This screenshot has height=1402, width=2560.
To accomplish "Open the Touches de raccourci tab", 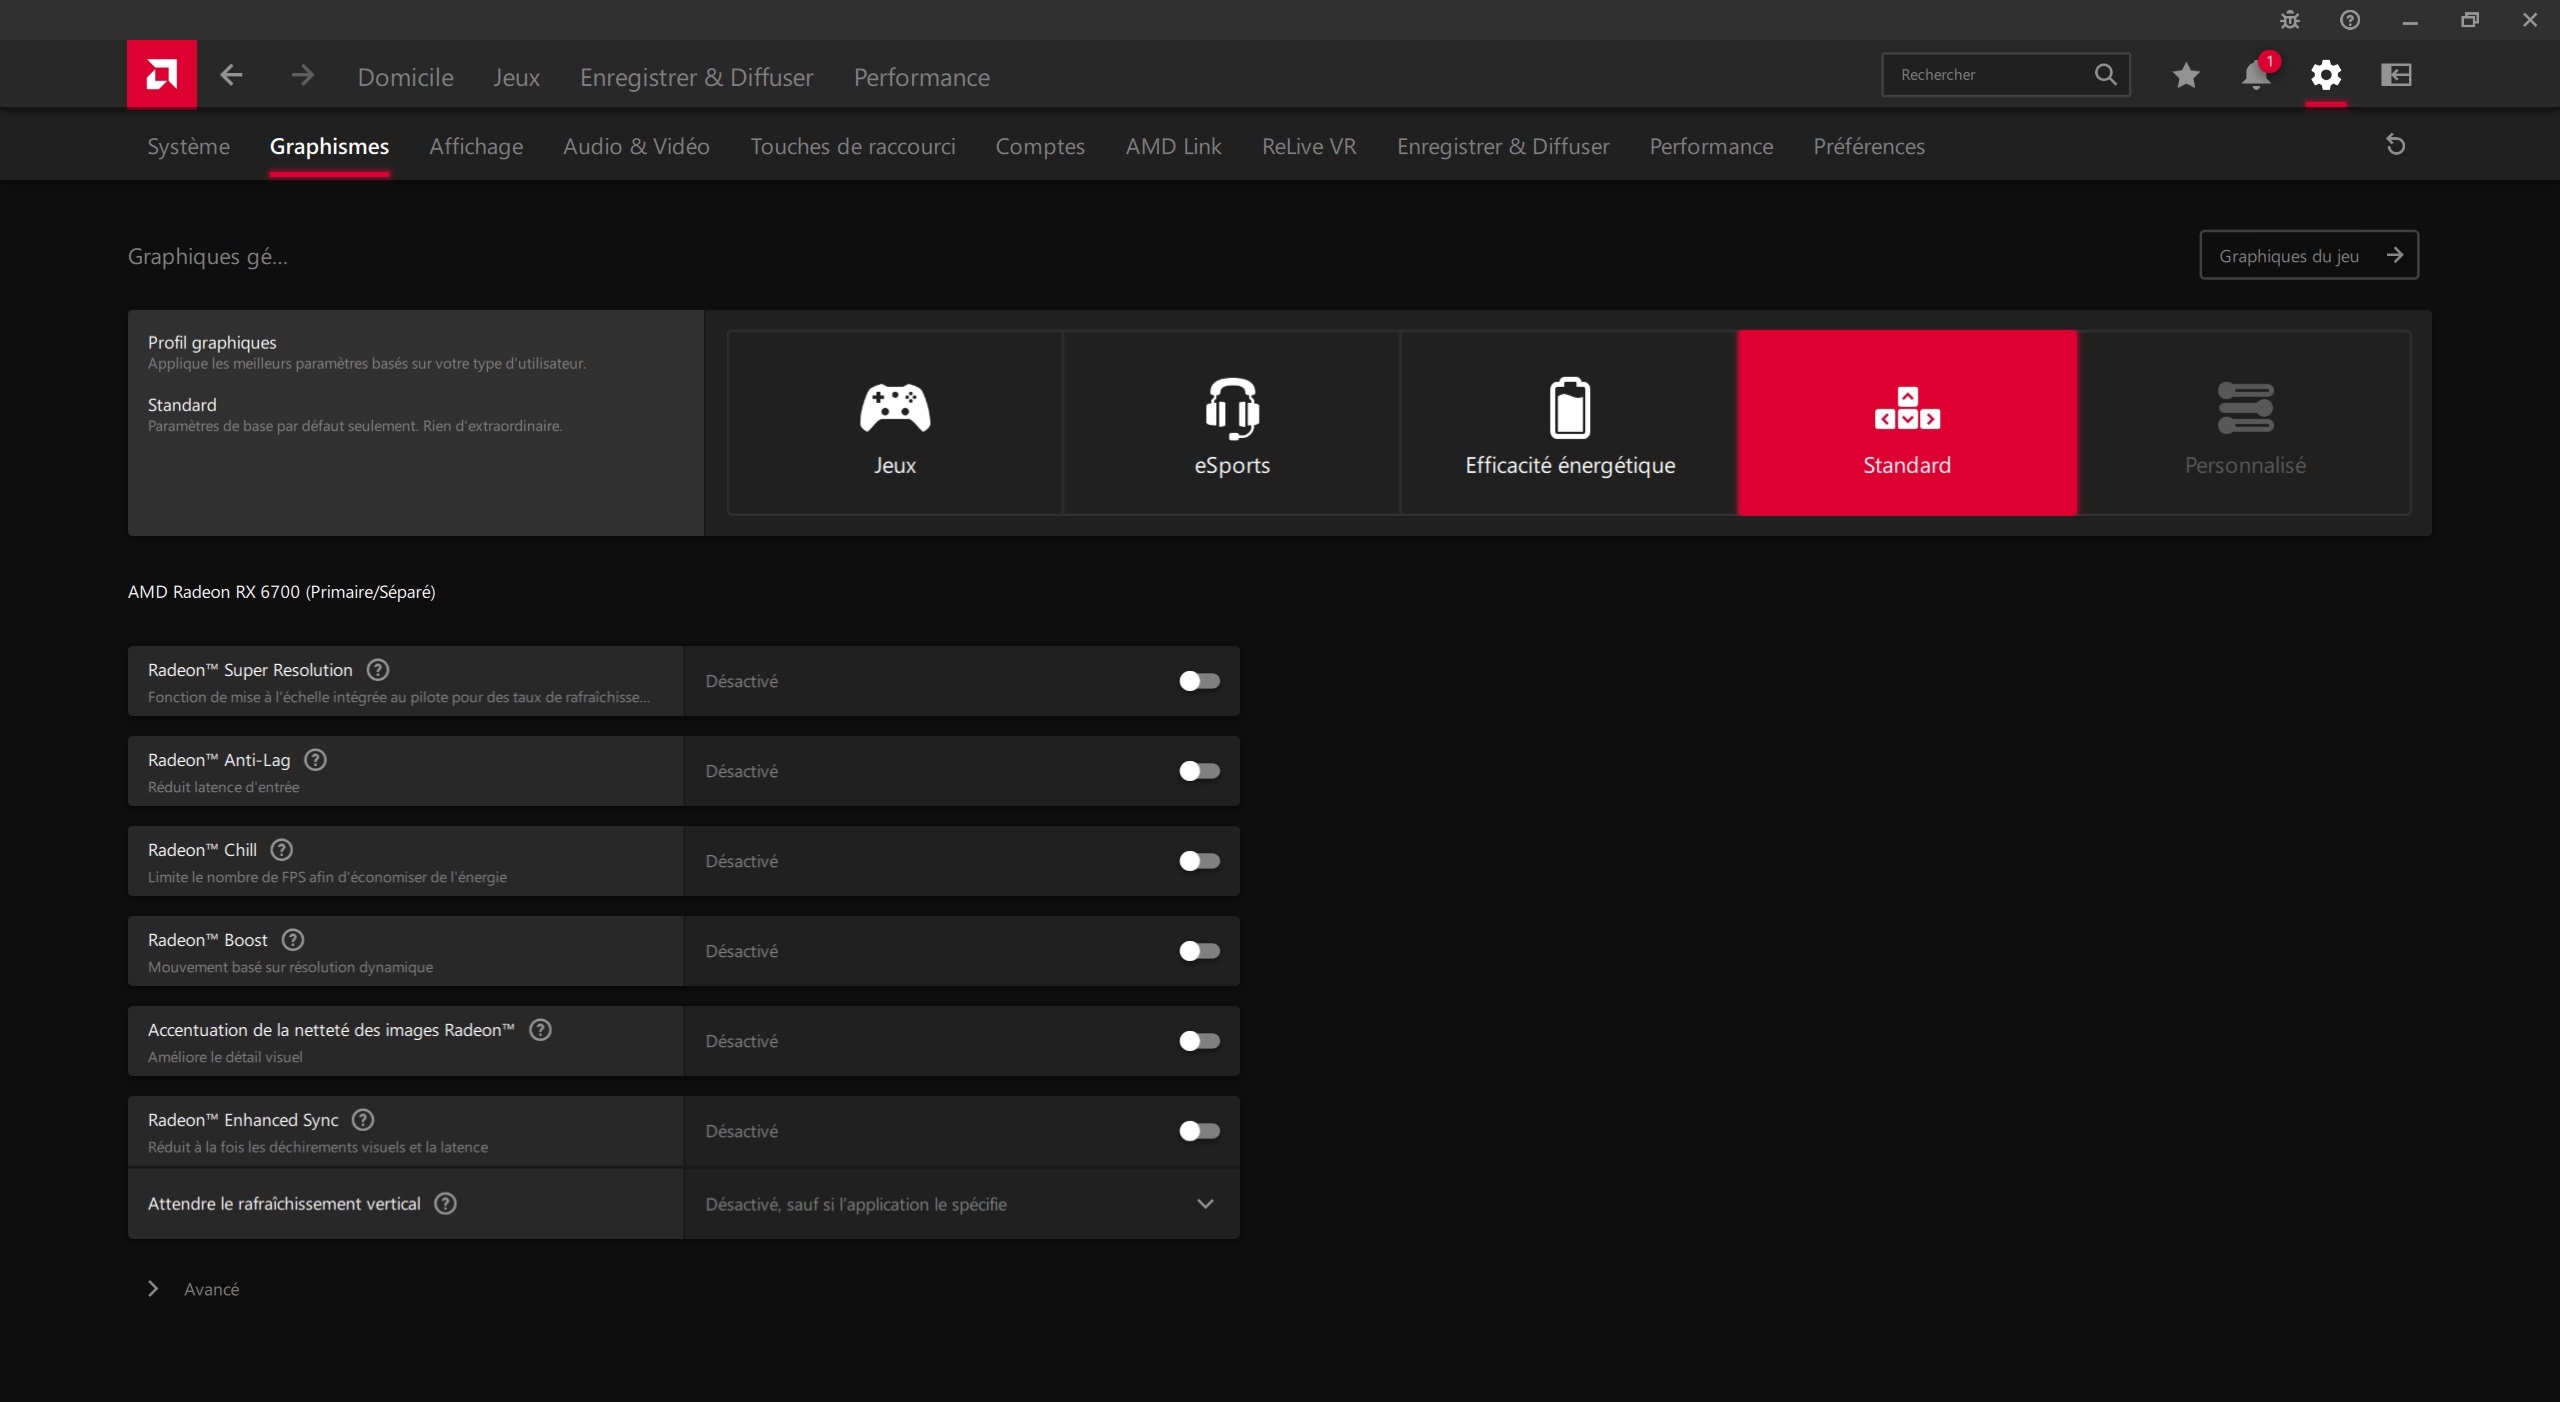I will click(x=852, y=146).
